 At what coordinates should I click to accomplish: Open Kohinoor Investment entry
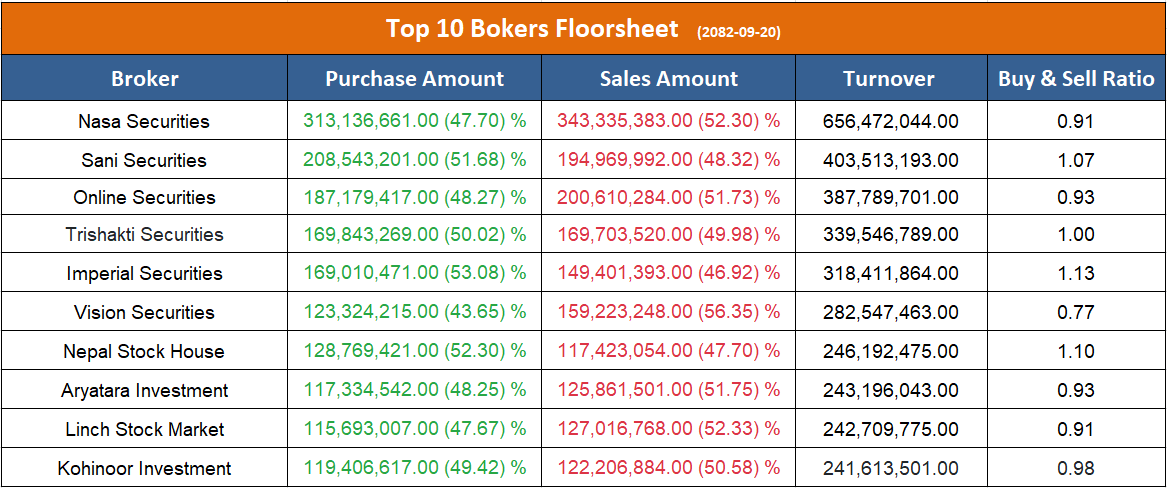[144, 468]
